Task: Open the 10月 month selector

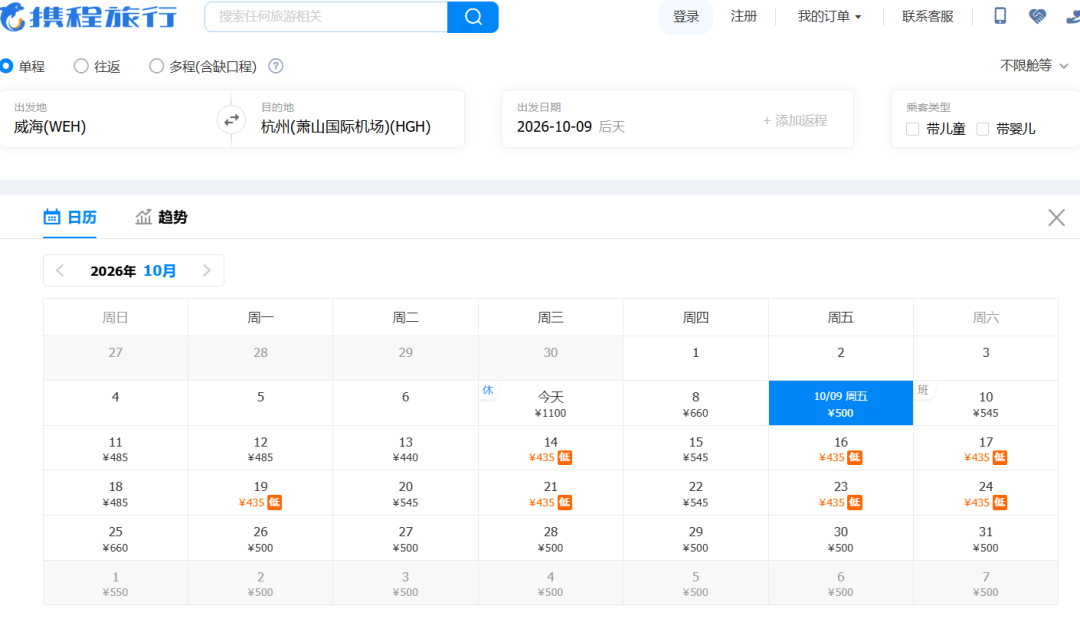Action: (x=160, y=271)
